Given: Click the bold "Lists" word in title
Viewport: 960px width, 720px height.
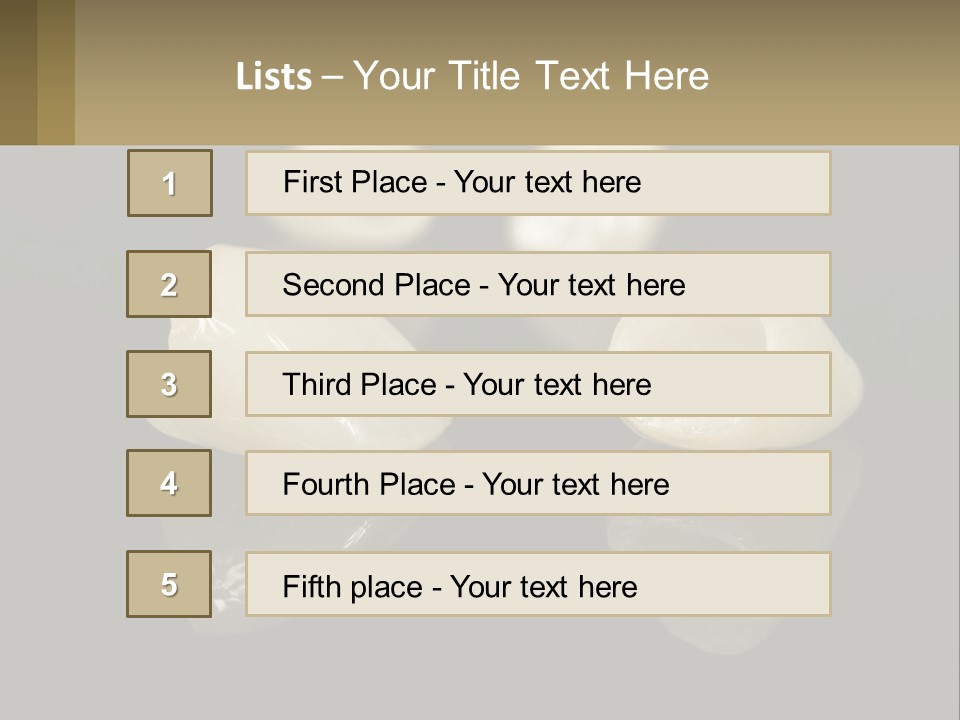Looking at the screenshot, I should [x=273, y=77].
